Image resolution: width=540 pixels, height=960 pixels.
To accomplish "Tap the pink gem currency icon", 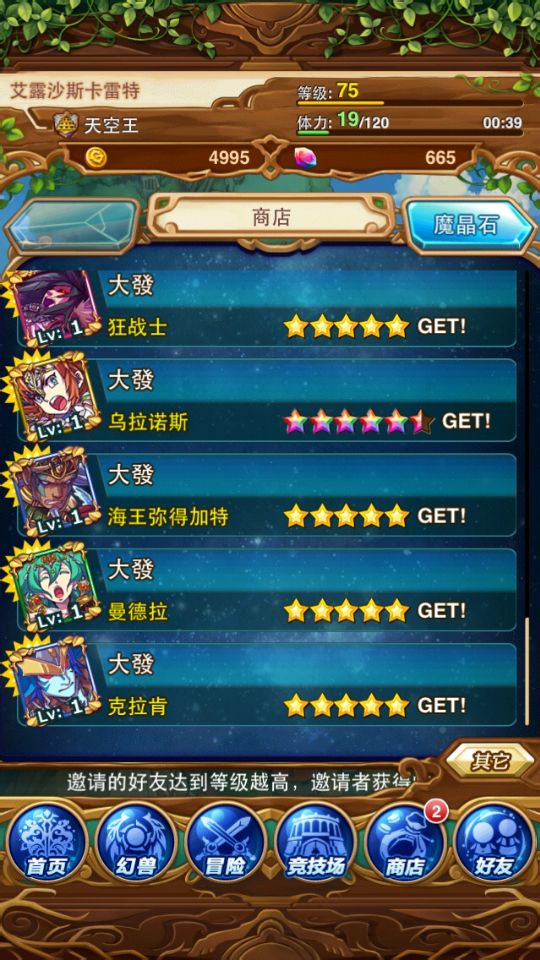I will [305, 158].
